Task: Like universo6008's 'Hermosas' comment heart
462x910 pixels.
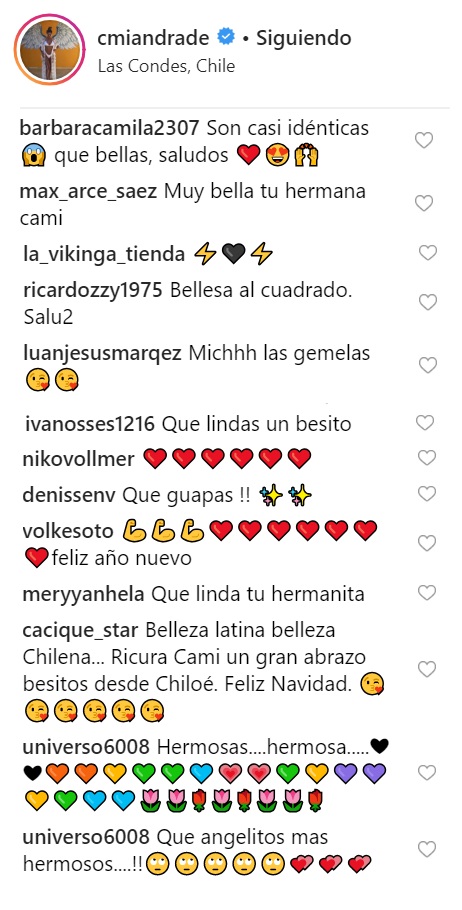Action: click(x=427, y=772)
